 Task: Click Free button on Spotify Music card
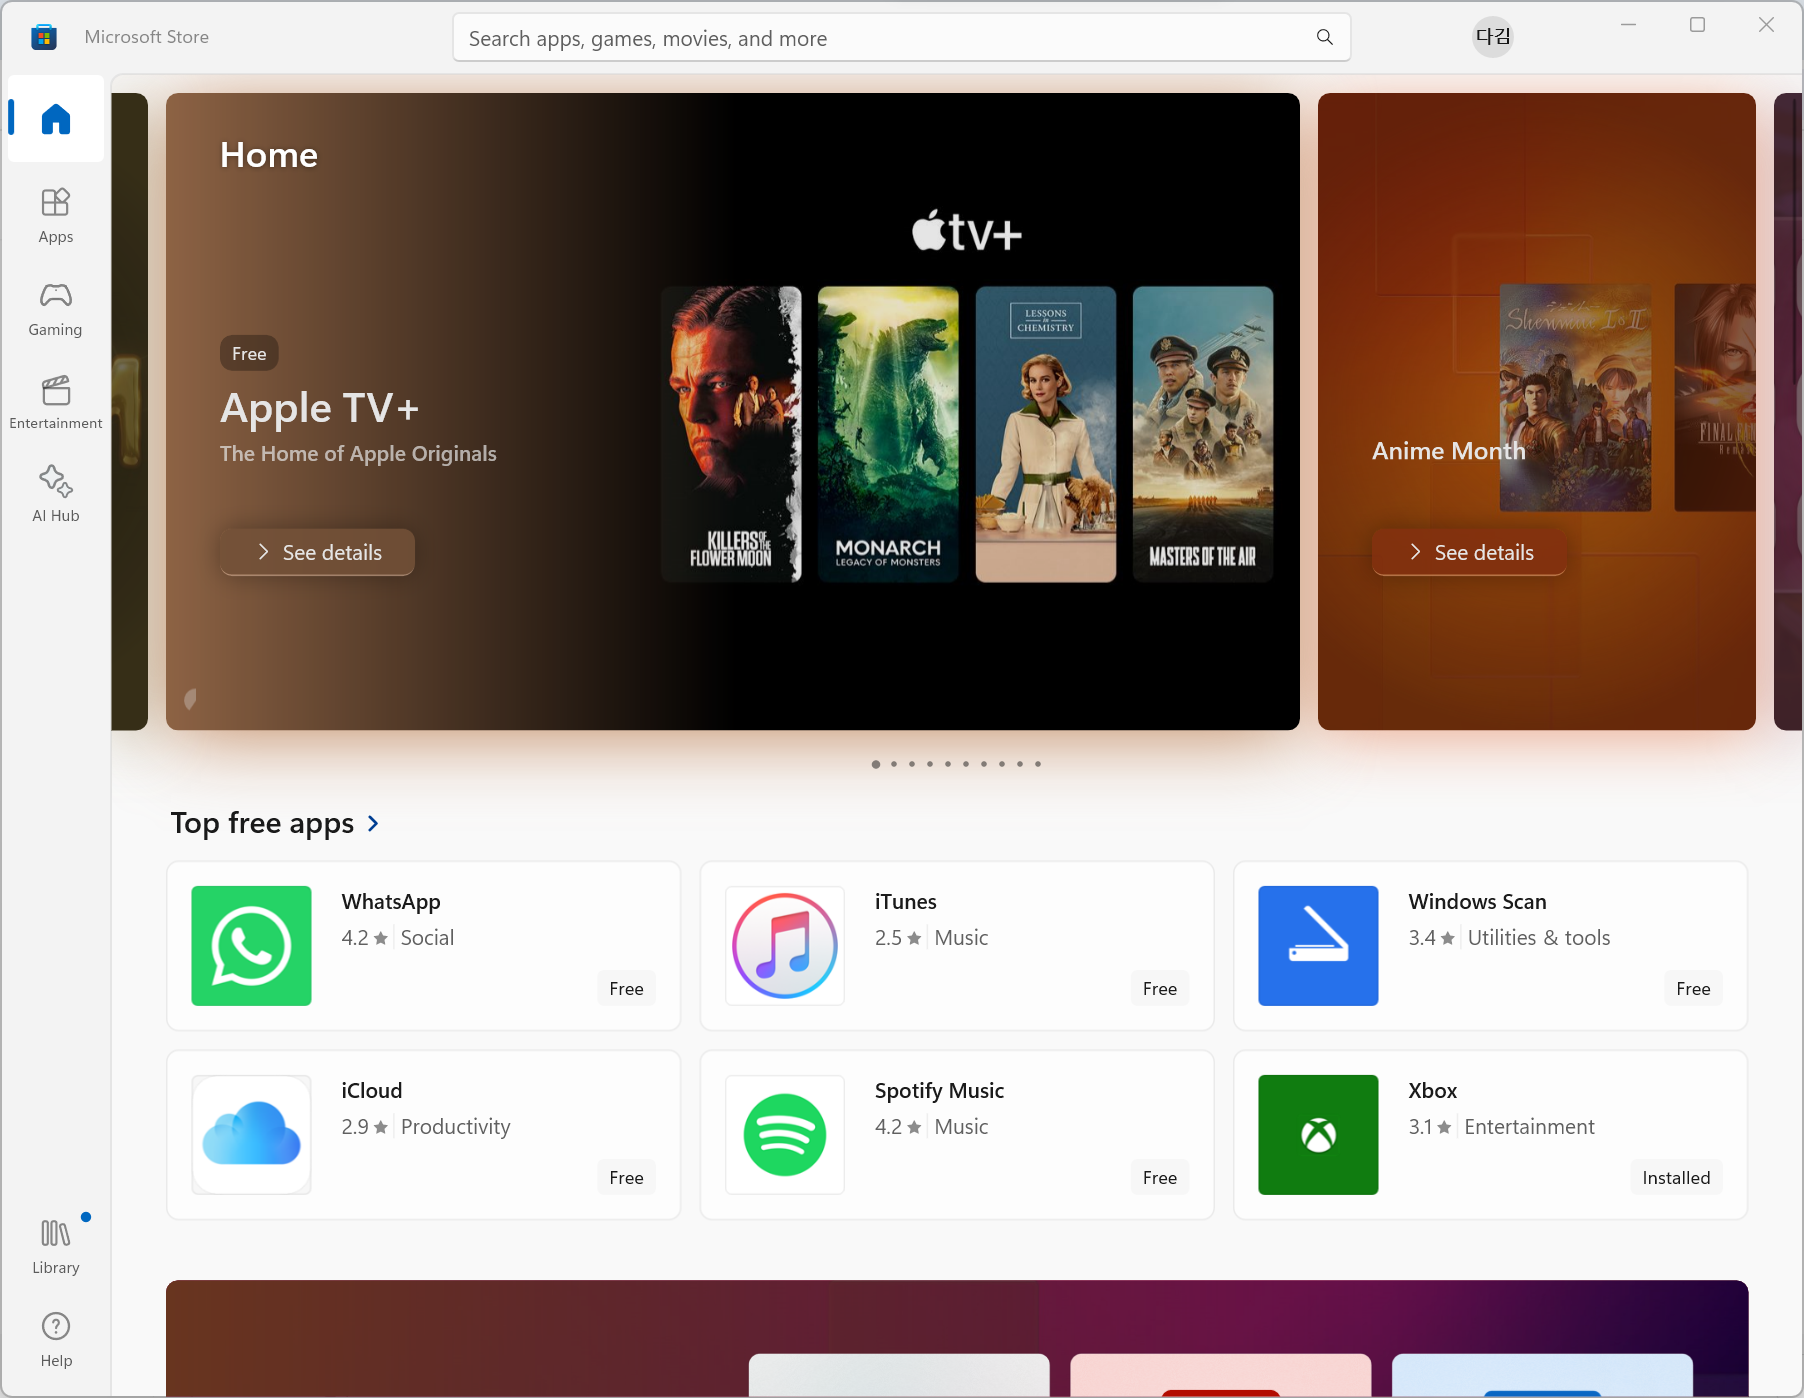coord(1160,1178)
